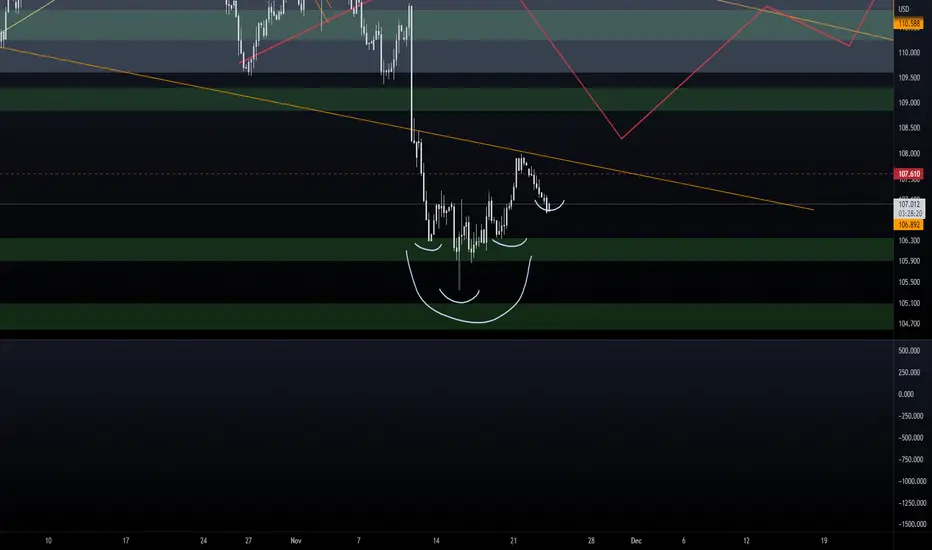Click the 0.000 indicator scale label

click(906, 394)
